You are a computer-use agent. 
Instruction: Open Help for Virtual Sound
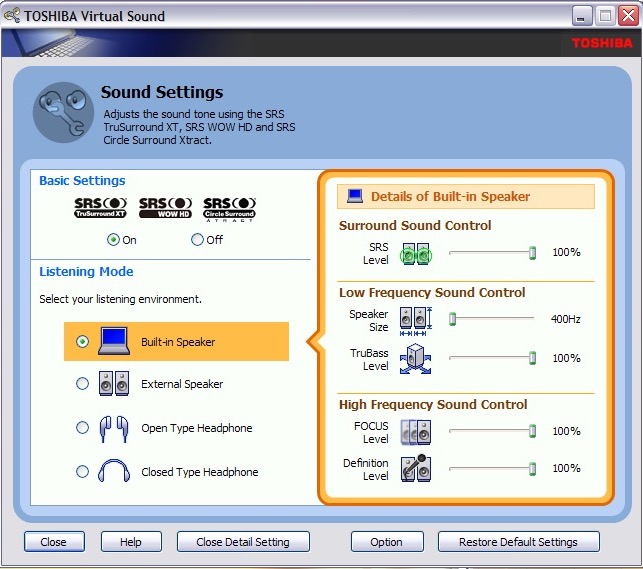click(x=130, y=542)
